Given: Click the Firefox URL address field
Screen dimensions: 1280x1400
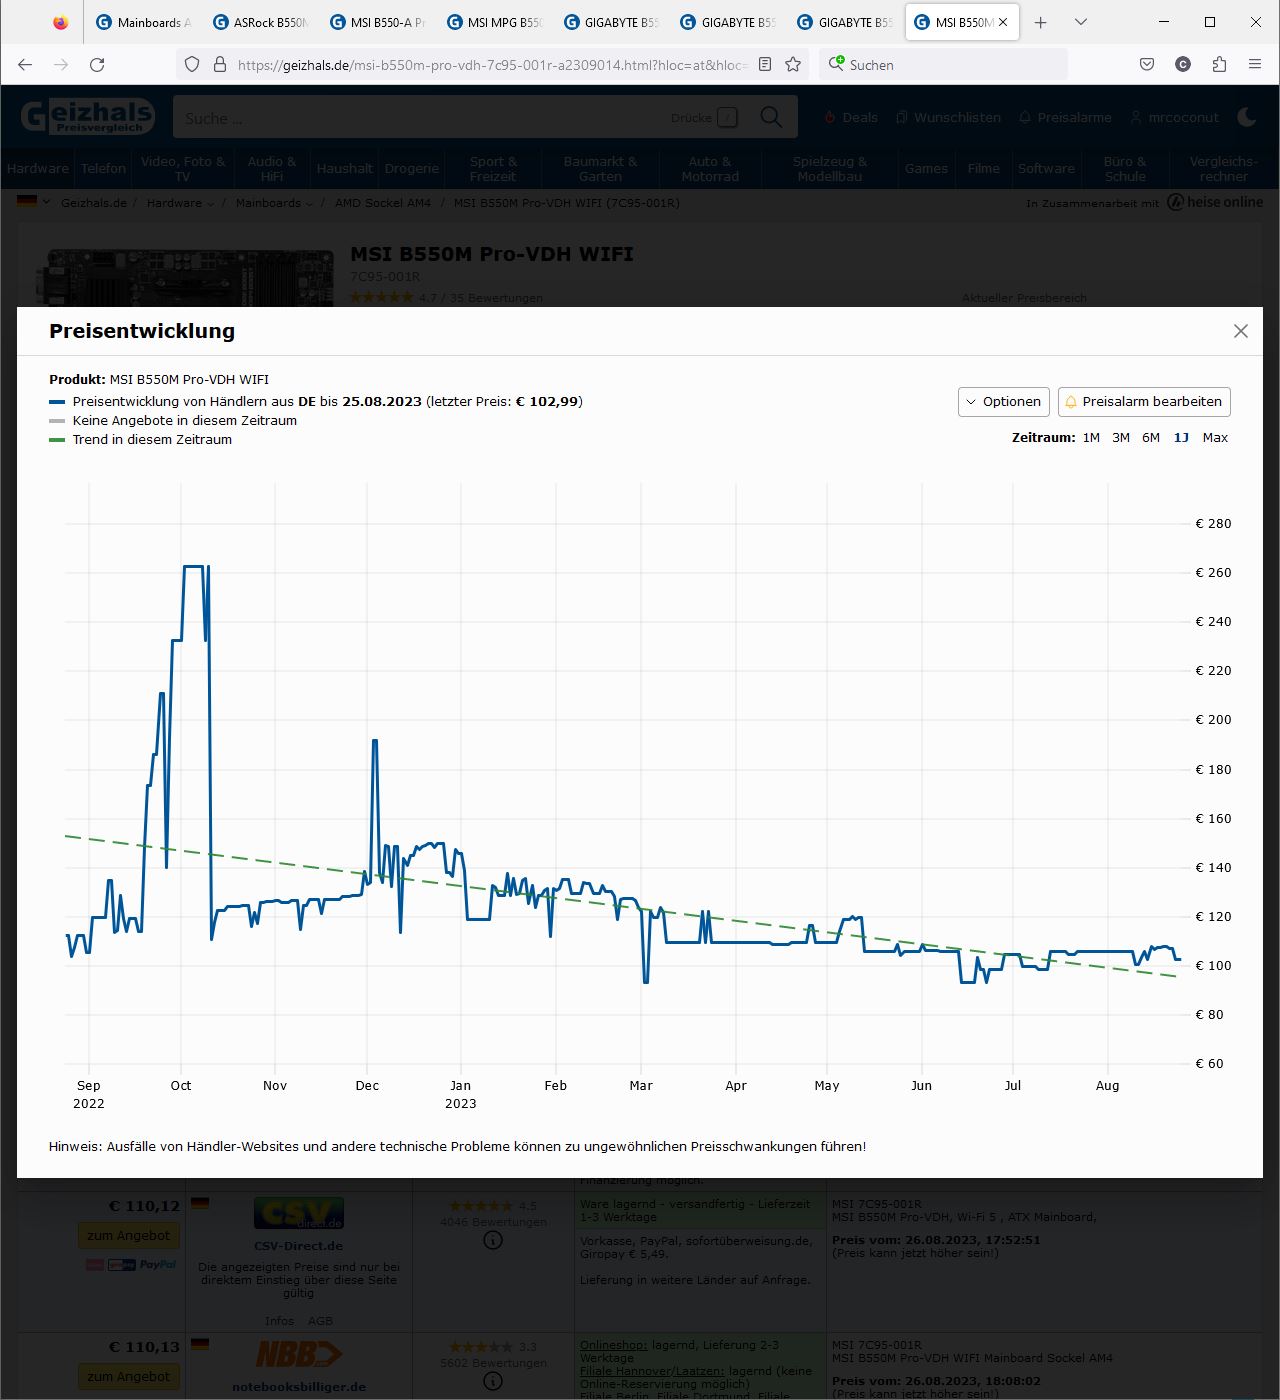Looking at the screenshot, I should pyautogui.click(x=492, y=65).
